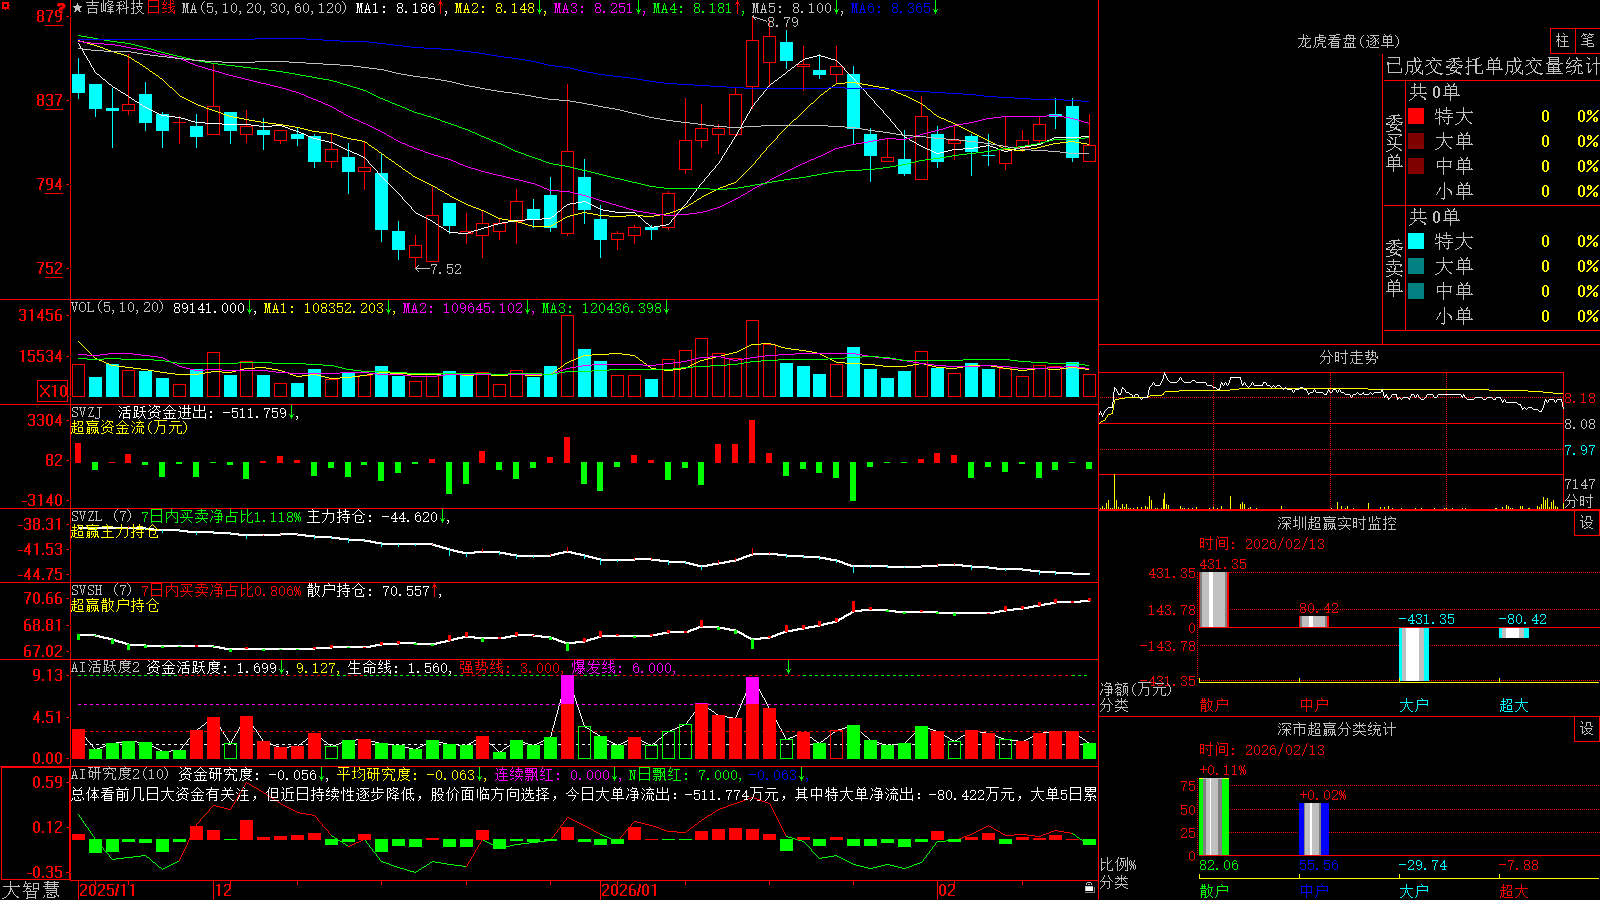Click the cyan 特大 sell-order color swatch
Viewport: 1600px width, 900px height.
(x=1416, y=241)
